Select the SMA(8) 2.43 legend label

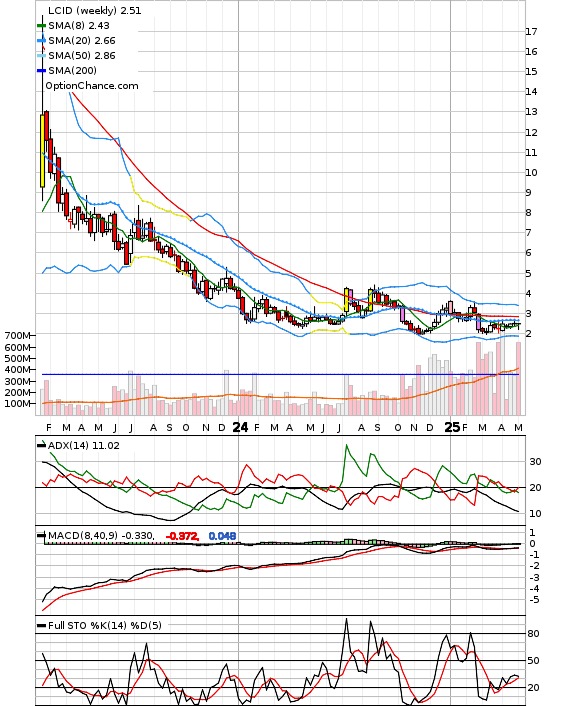[x=79, y=26]
